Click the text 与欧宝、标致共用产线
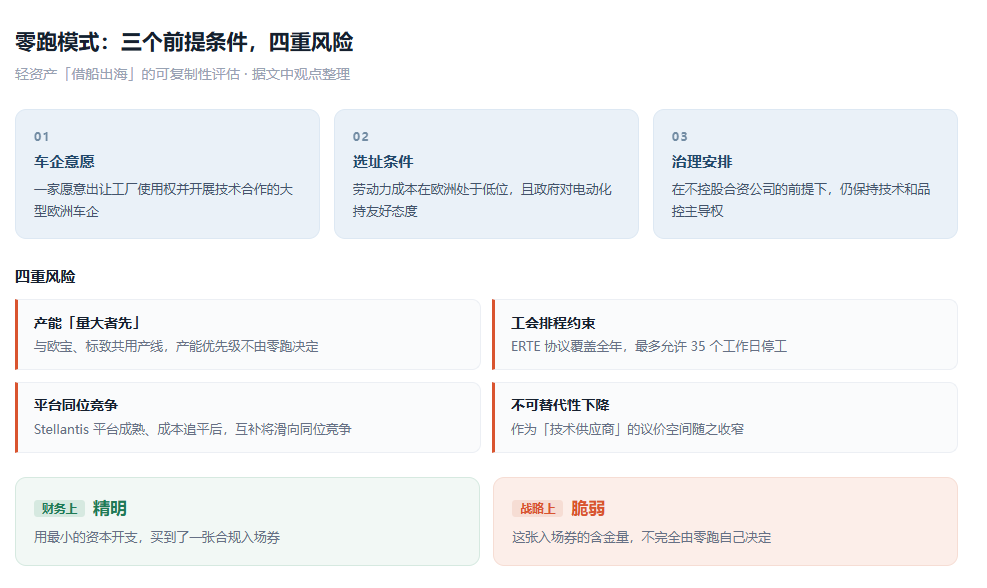The height and width of the screenshot is (588, 987). tap(99, 346)
